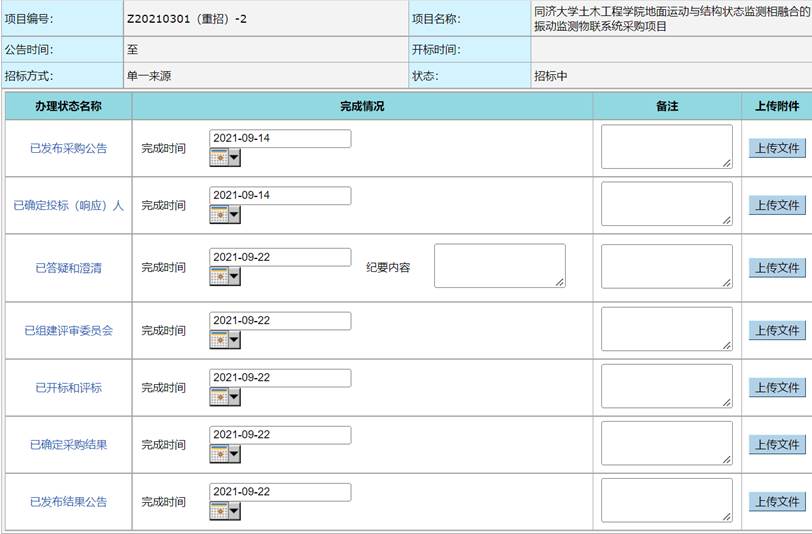Click remarks box in 已开标和评标 row

666,386
